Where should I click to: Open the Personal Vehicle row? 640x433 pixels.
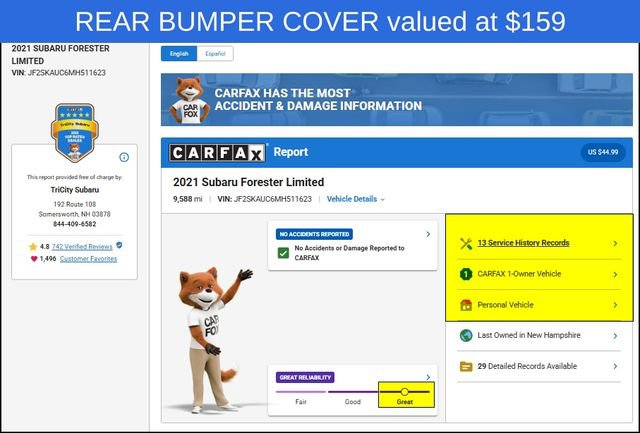[539, 305]
